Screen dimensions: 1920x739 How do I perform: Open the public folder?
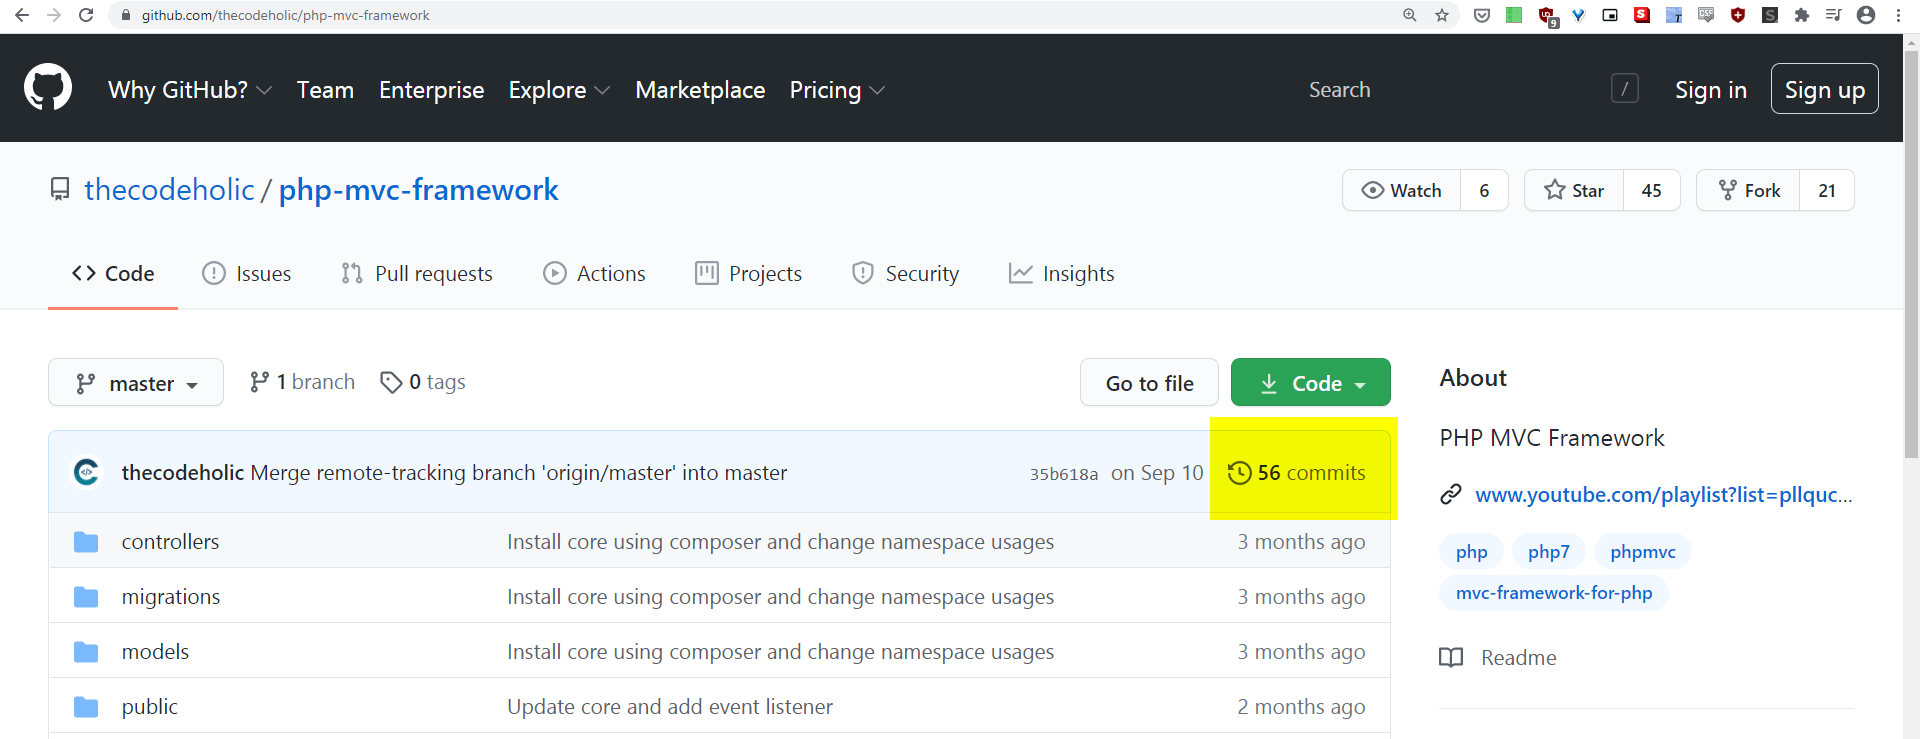[150, 707]
